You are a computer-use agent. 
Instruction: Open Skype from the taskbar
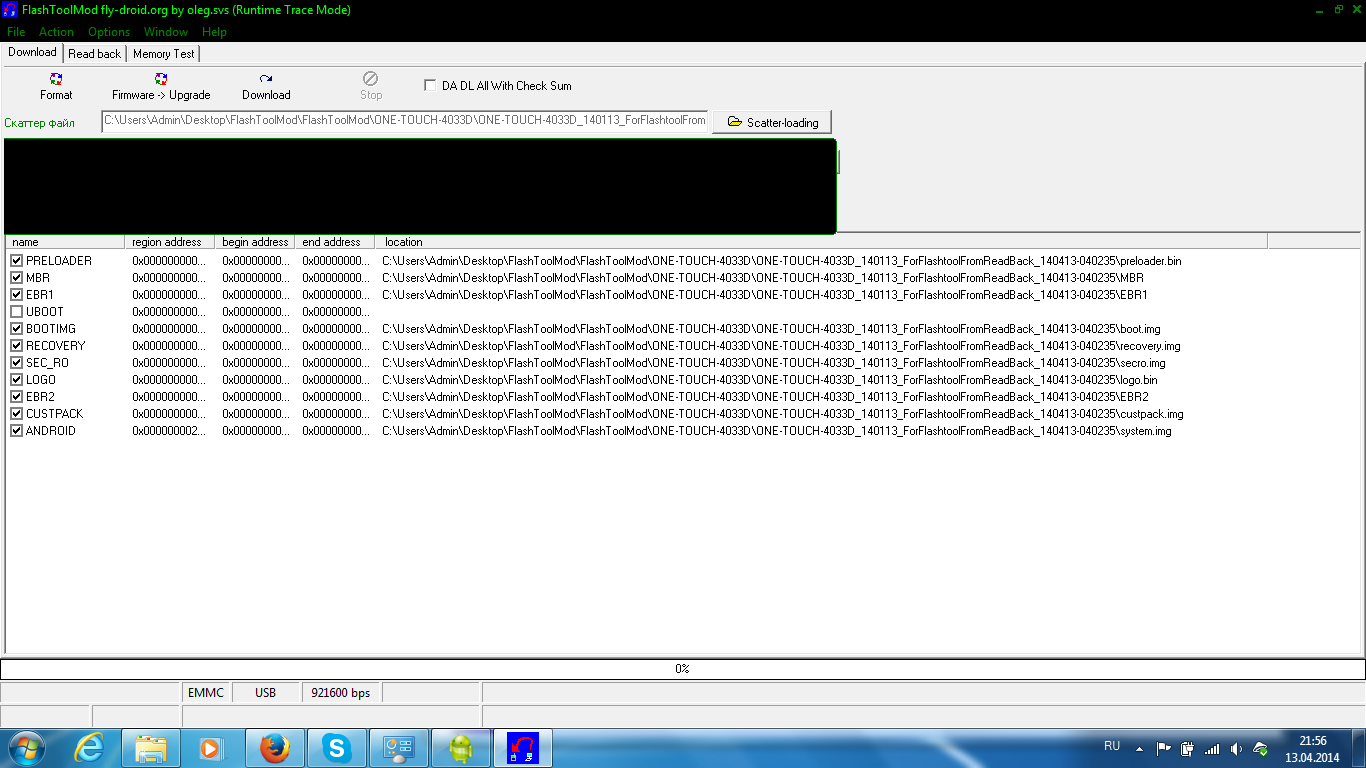(337, 748)
